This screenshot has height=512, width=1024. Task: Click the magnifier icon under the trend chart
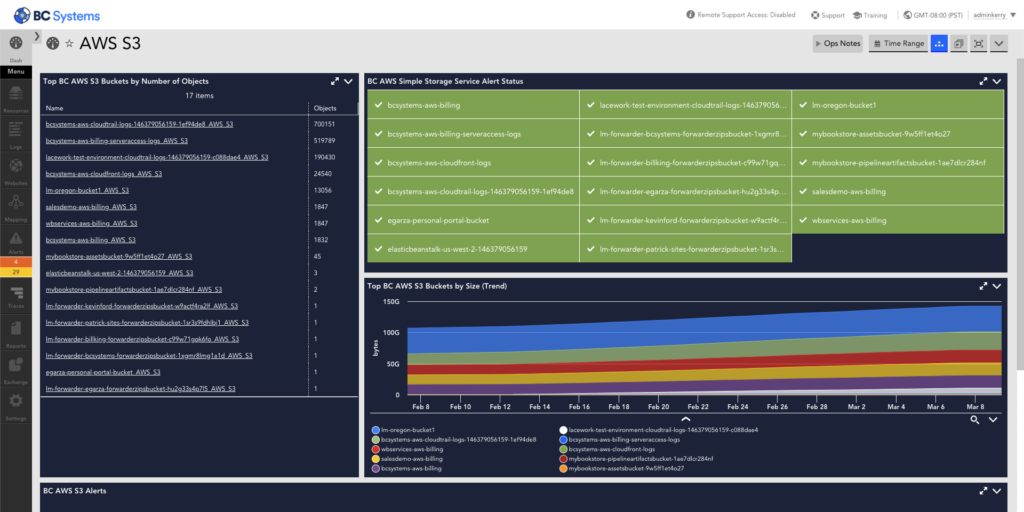pyautogui.click(x=974, y=420)
